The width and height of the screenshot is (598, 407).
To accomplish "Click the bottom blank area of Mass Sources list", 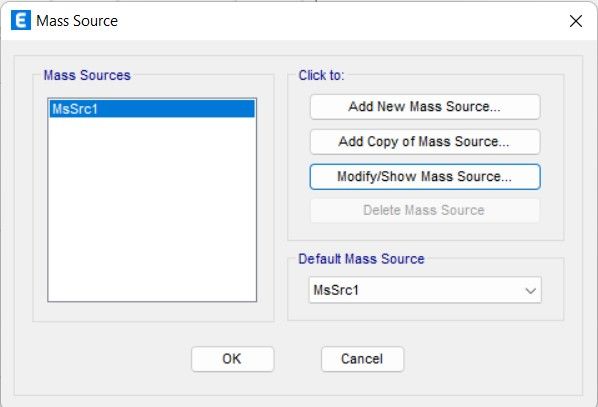I will (x=152, y=282).
